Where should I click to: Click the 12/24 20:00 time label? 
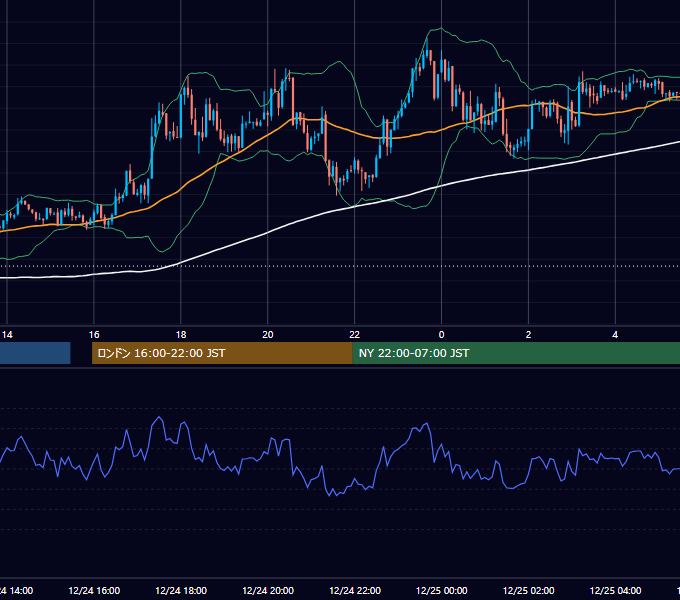pyautogui.click(x=268, y=590)
